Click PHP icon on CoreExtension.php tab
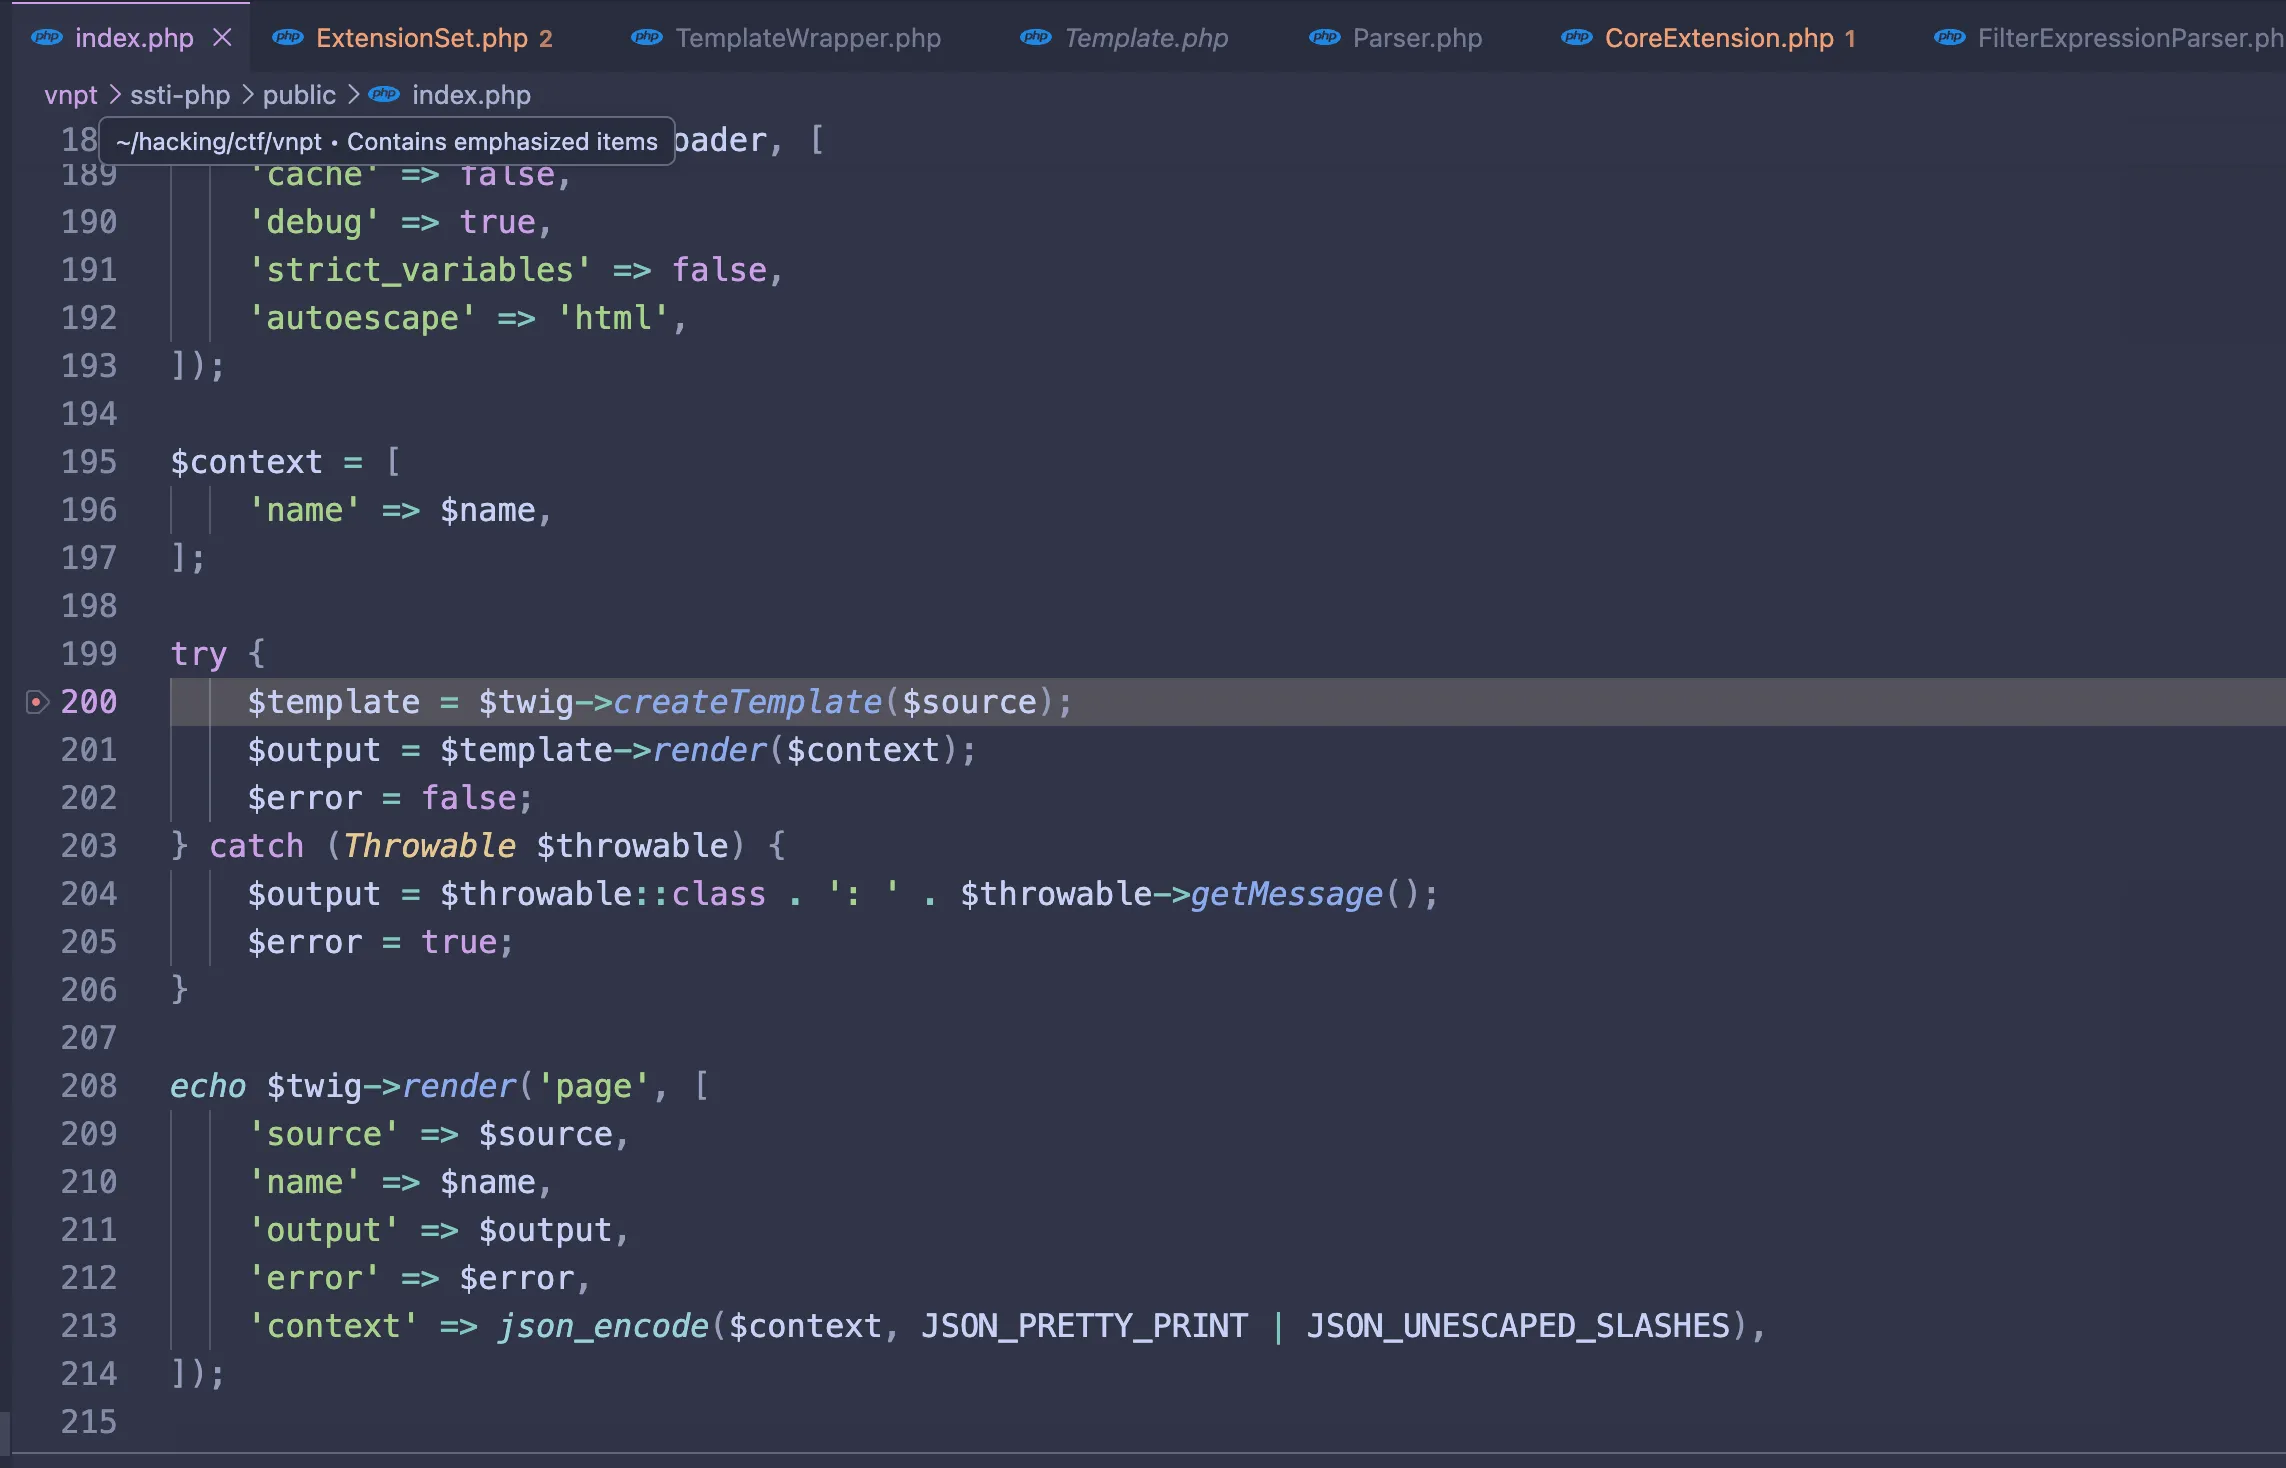 click(1576, 38)
